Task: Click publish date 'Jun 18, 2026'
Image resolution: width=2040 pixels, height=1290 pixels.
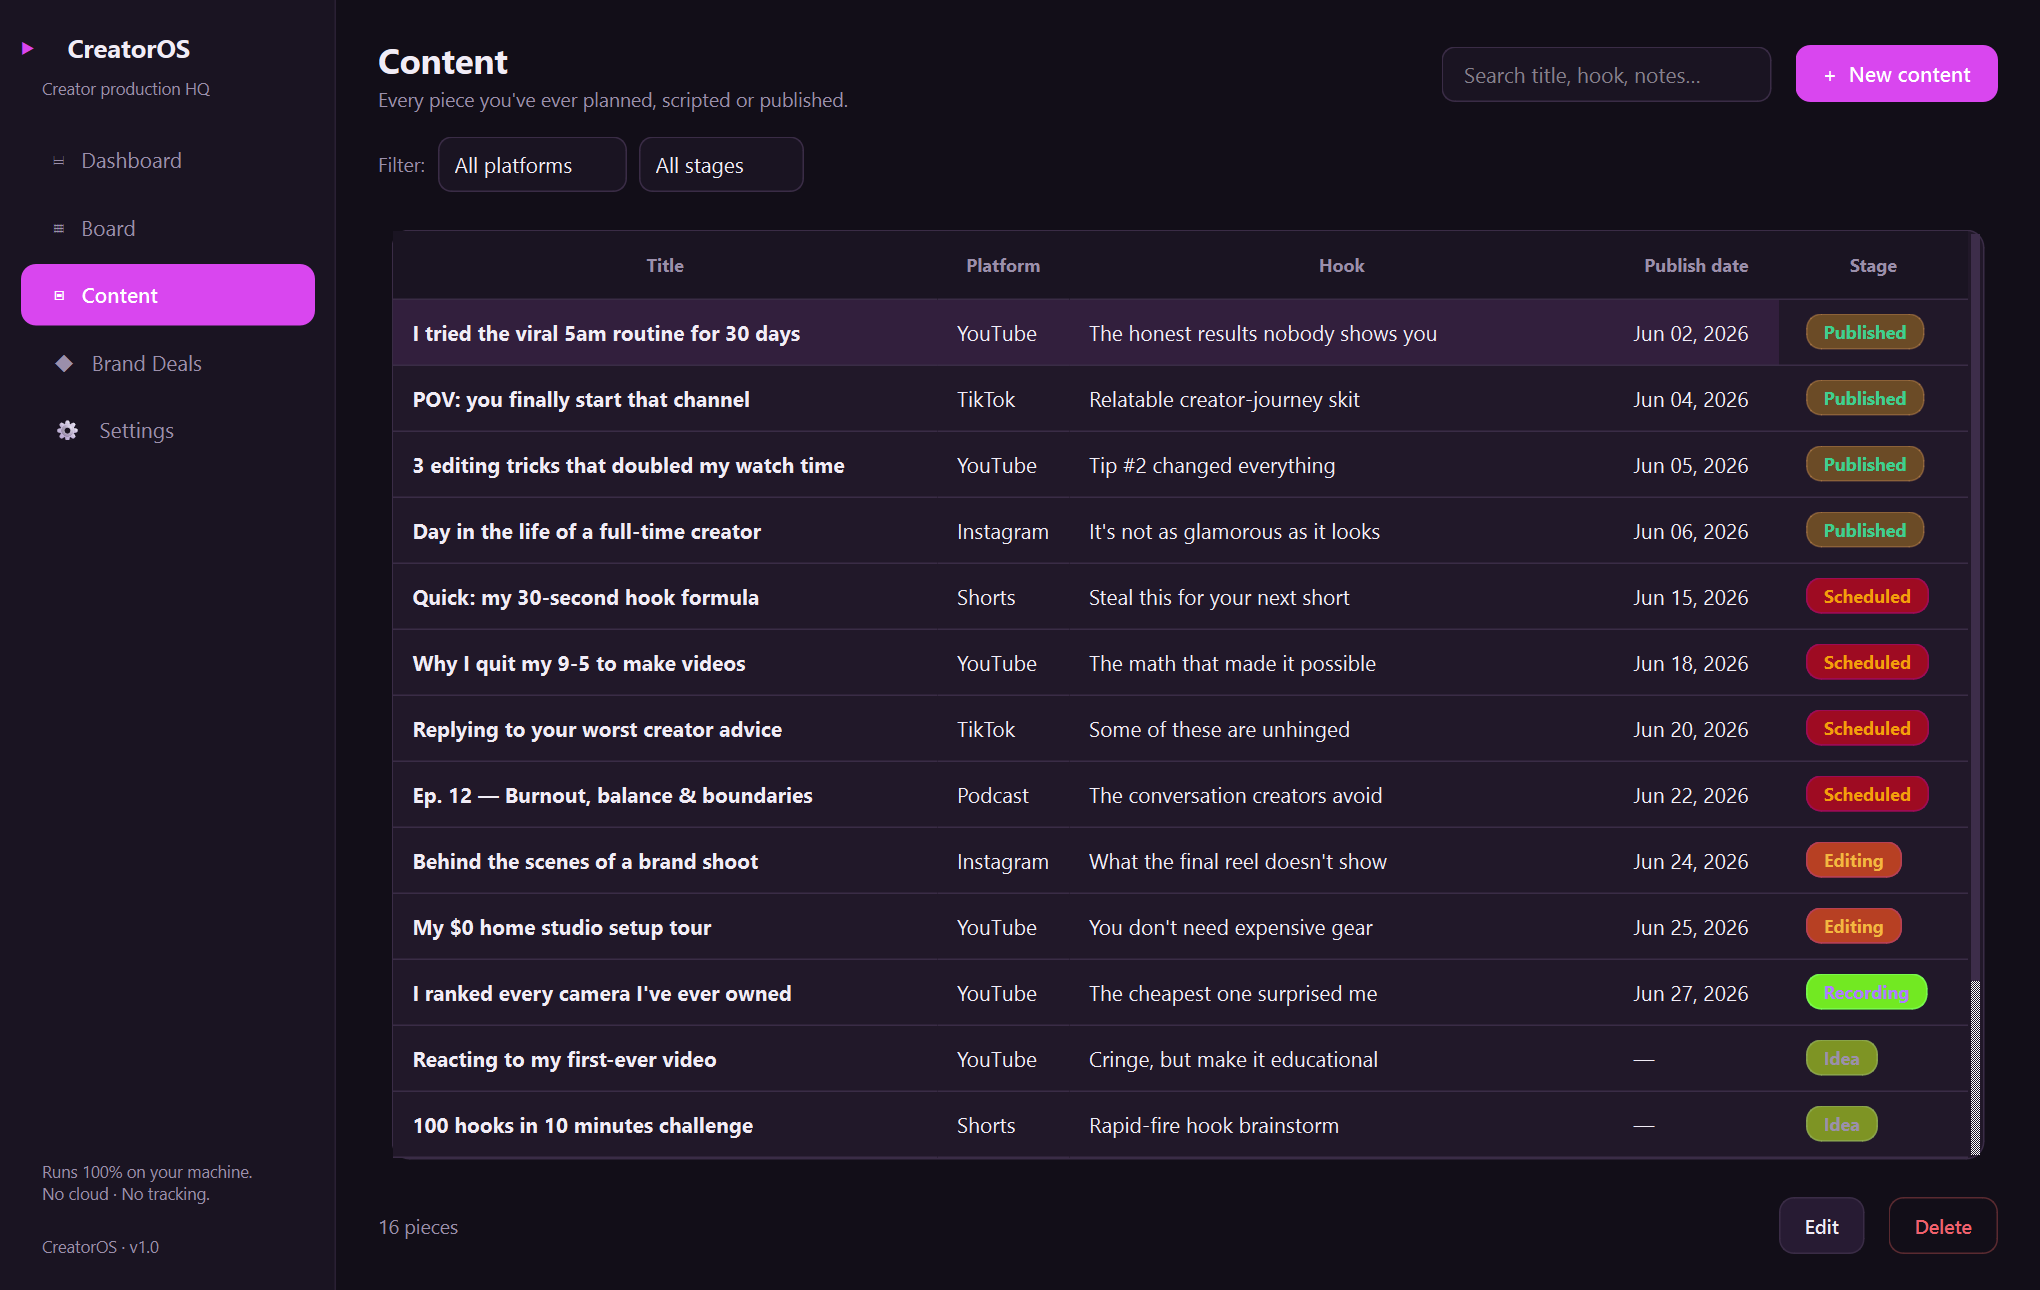Action: point(1690,663)
